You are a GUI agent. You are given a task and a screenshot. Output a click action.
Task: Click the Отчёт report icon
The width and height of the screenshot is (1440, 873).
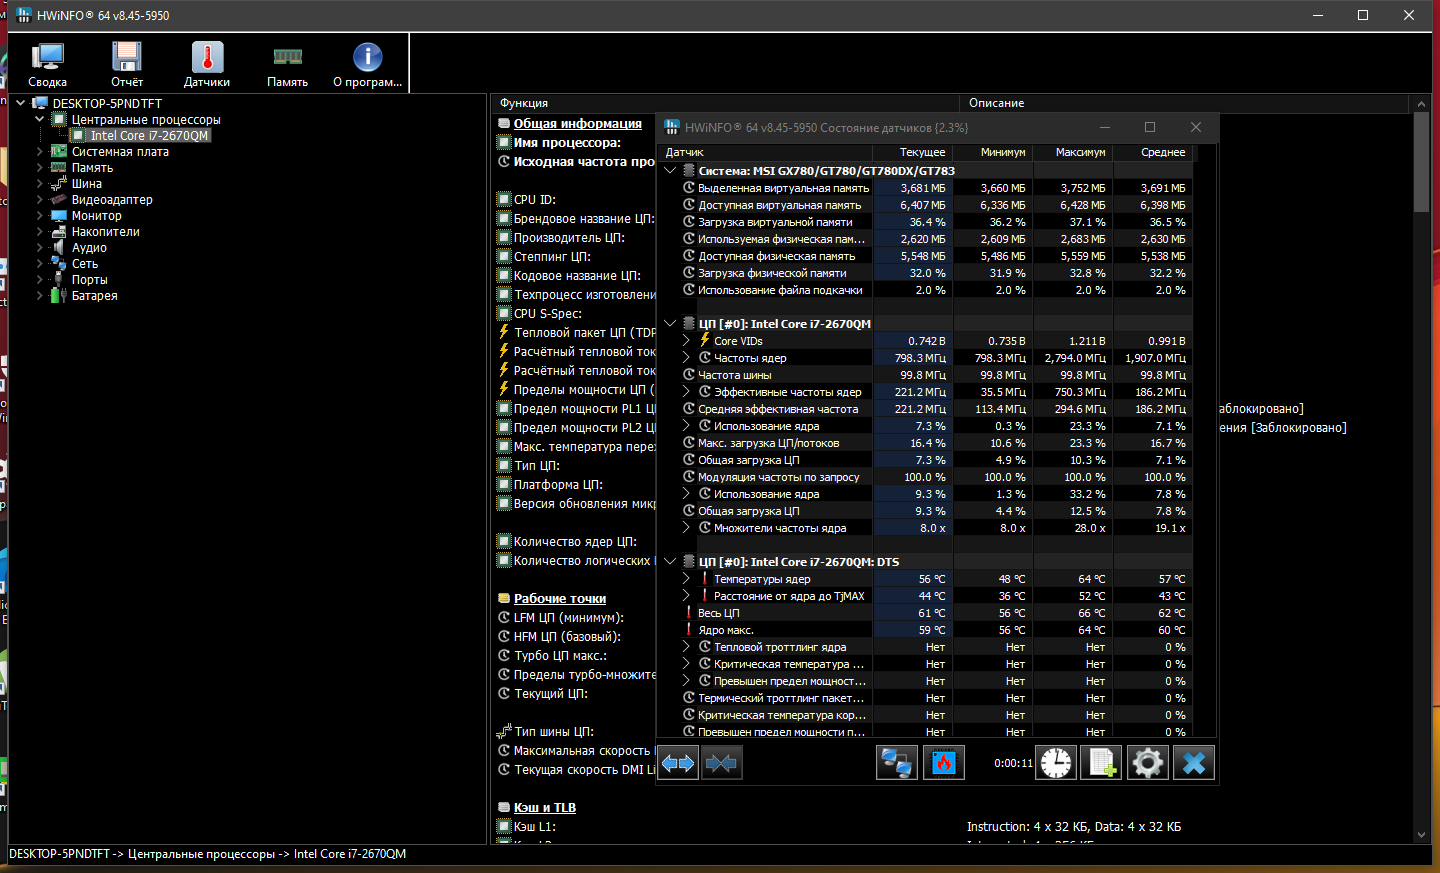coord(127,64)
